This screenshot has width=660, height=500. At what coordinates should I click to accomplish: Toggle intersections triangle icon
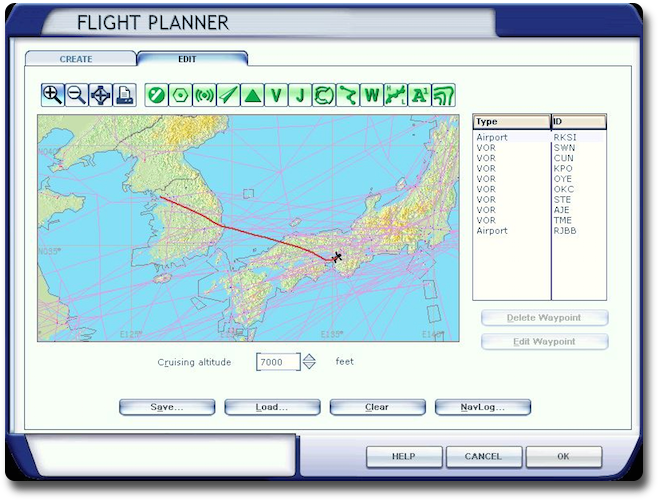pyautogui.click(x=253, y=95)
